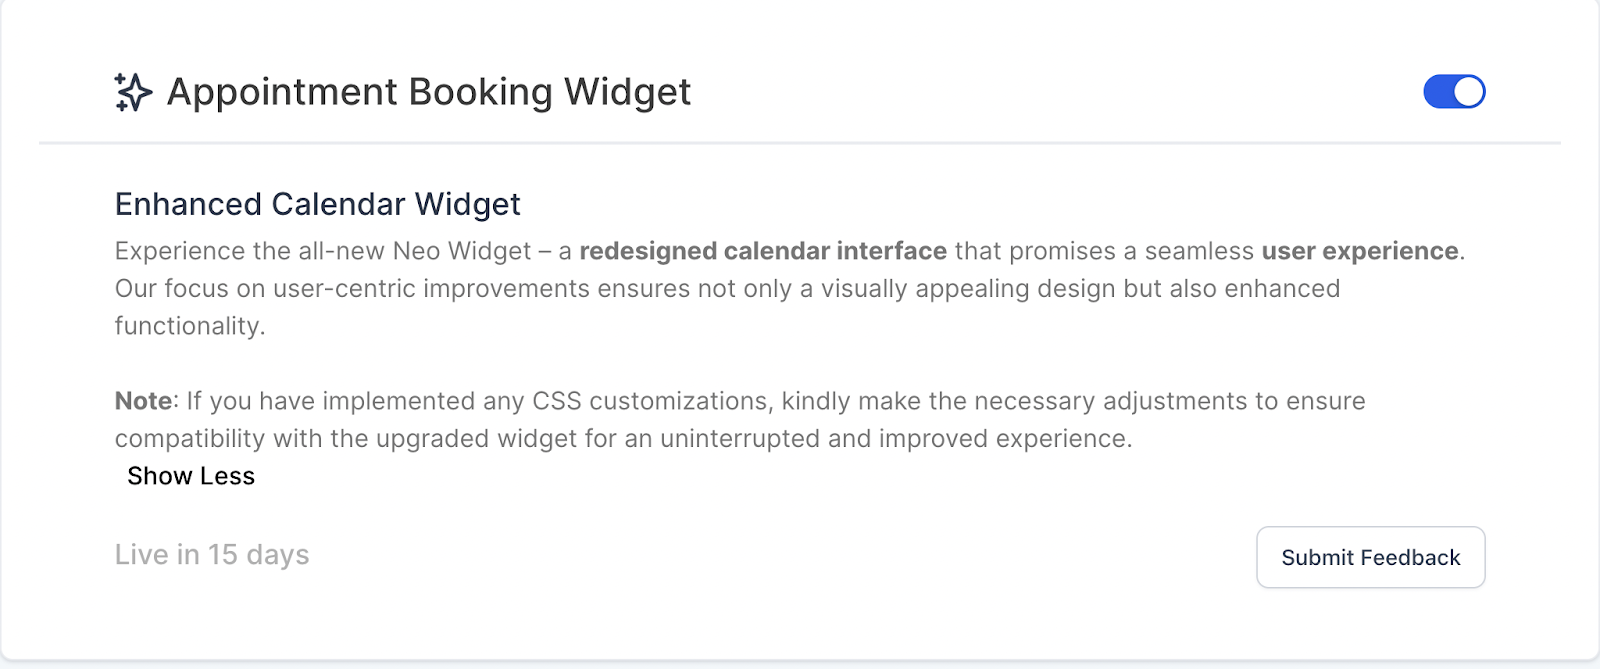Viewport: 1600px width, 669px height.
Task: Click the word seamless in the description
Action: pos(1199,251)
